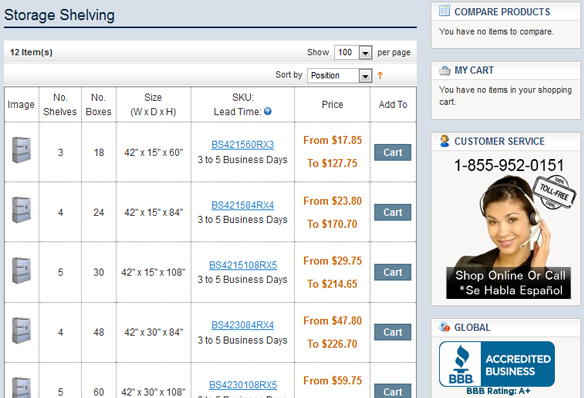Open the BS4230108RX5 product page
This screenshot has height=398, width=584.
tap(243, 385)
